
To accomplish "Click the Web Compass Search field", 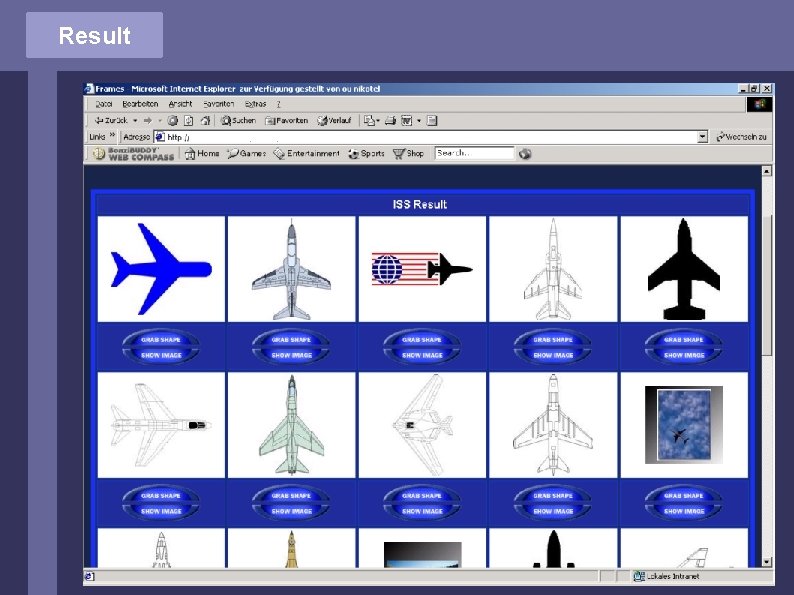I will [474, 153].
